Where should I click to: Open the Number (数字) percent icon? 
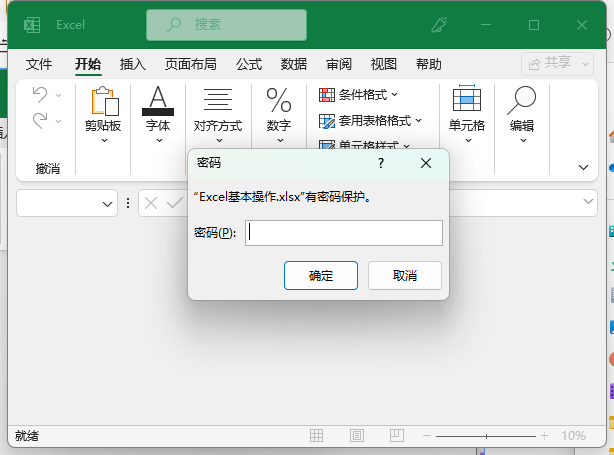279,100
